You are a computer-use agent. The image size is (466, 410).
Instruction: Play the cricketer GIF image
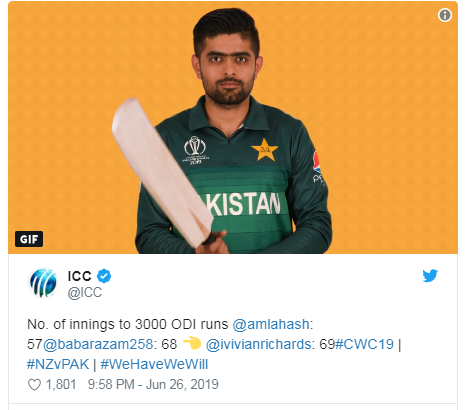coord(233,127)
